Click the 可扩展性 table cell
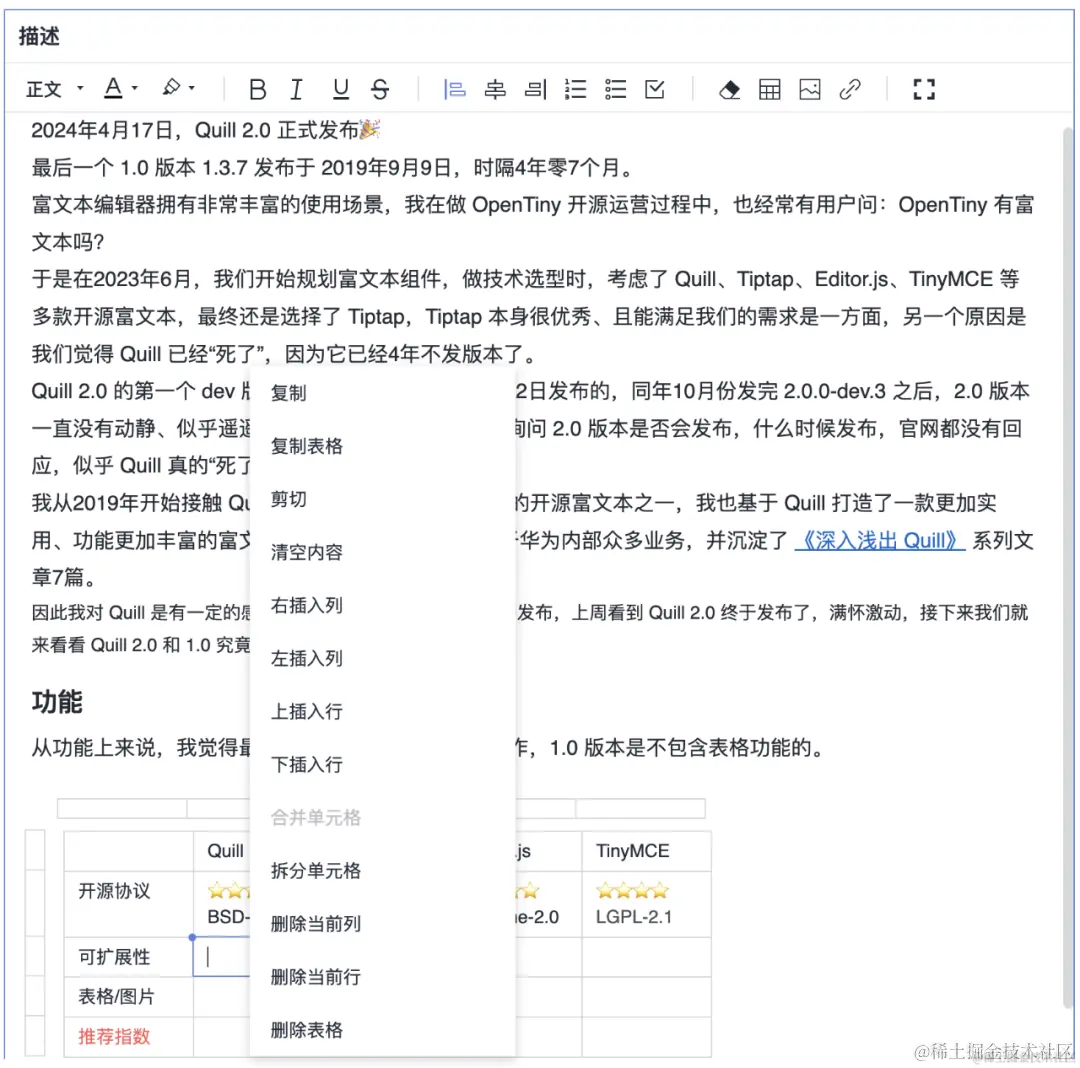This screenshot has height=1068, width=1080. pyautogui.click(x=129, y=957)
